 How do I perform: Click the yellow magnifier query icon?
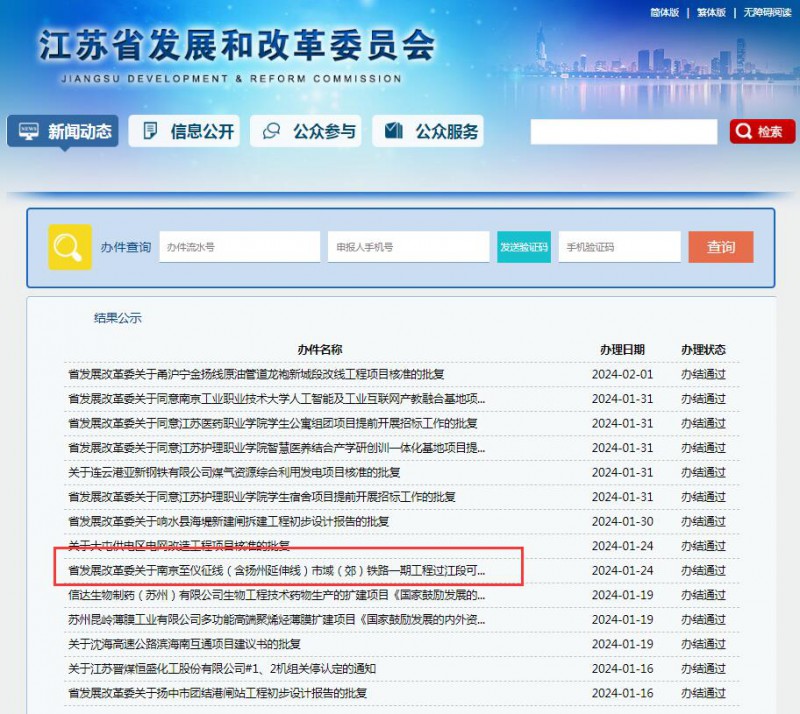(70, 247)
